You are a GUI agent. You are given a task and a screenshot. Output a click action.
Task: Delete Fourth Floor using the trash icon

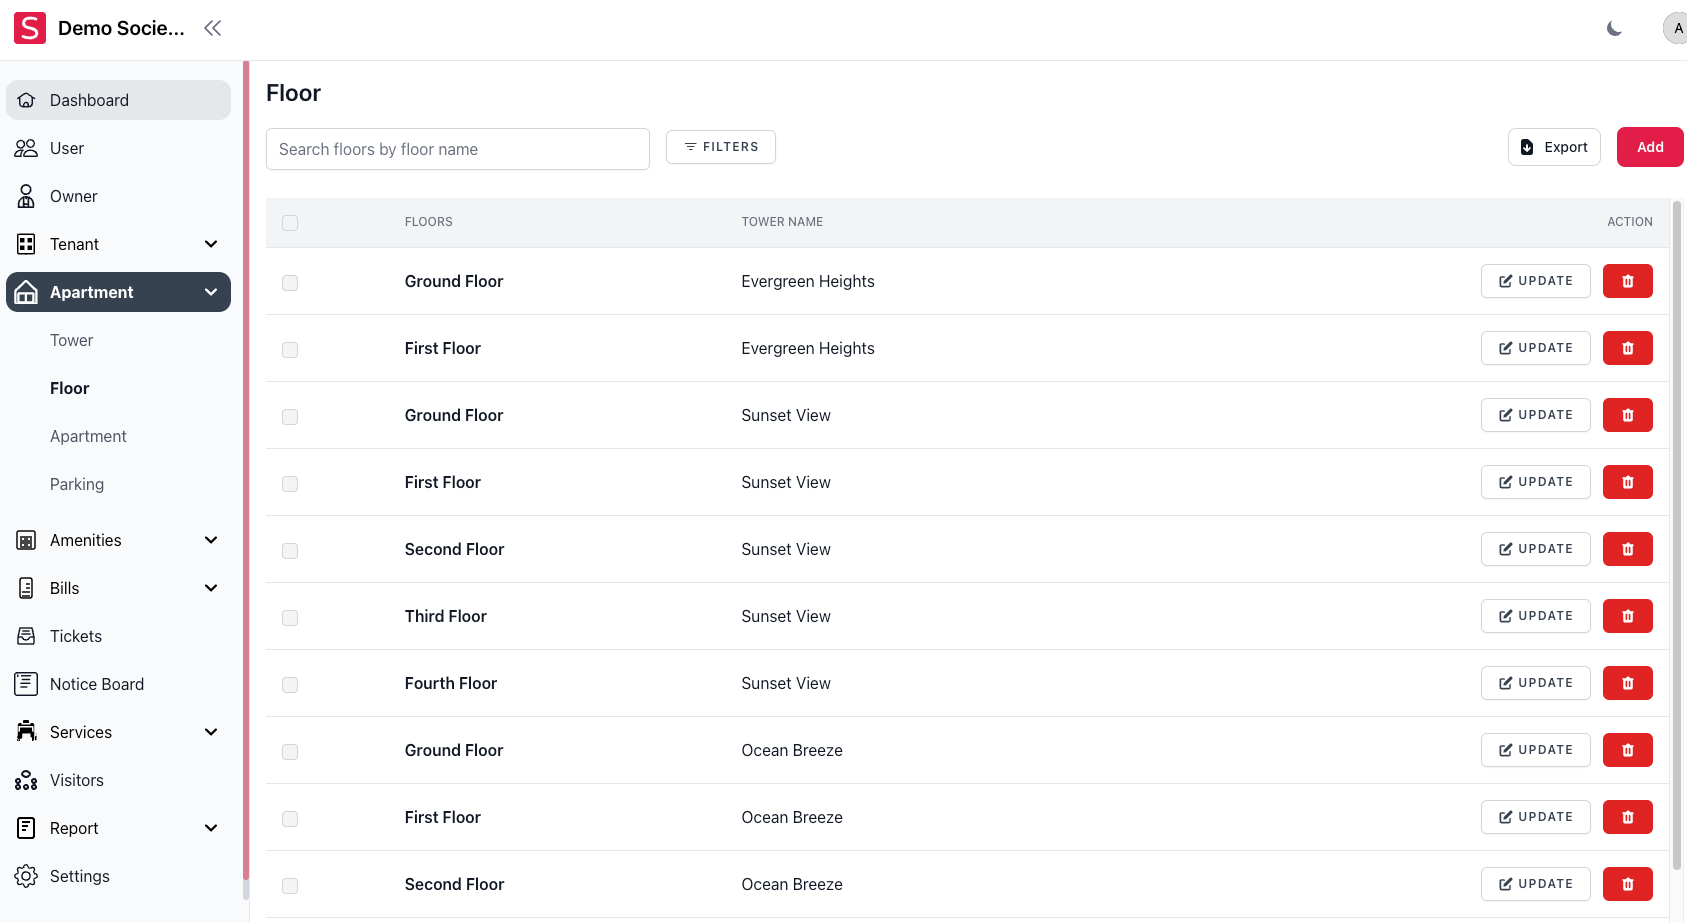click(1627, 683)
